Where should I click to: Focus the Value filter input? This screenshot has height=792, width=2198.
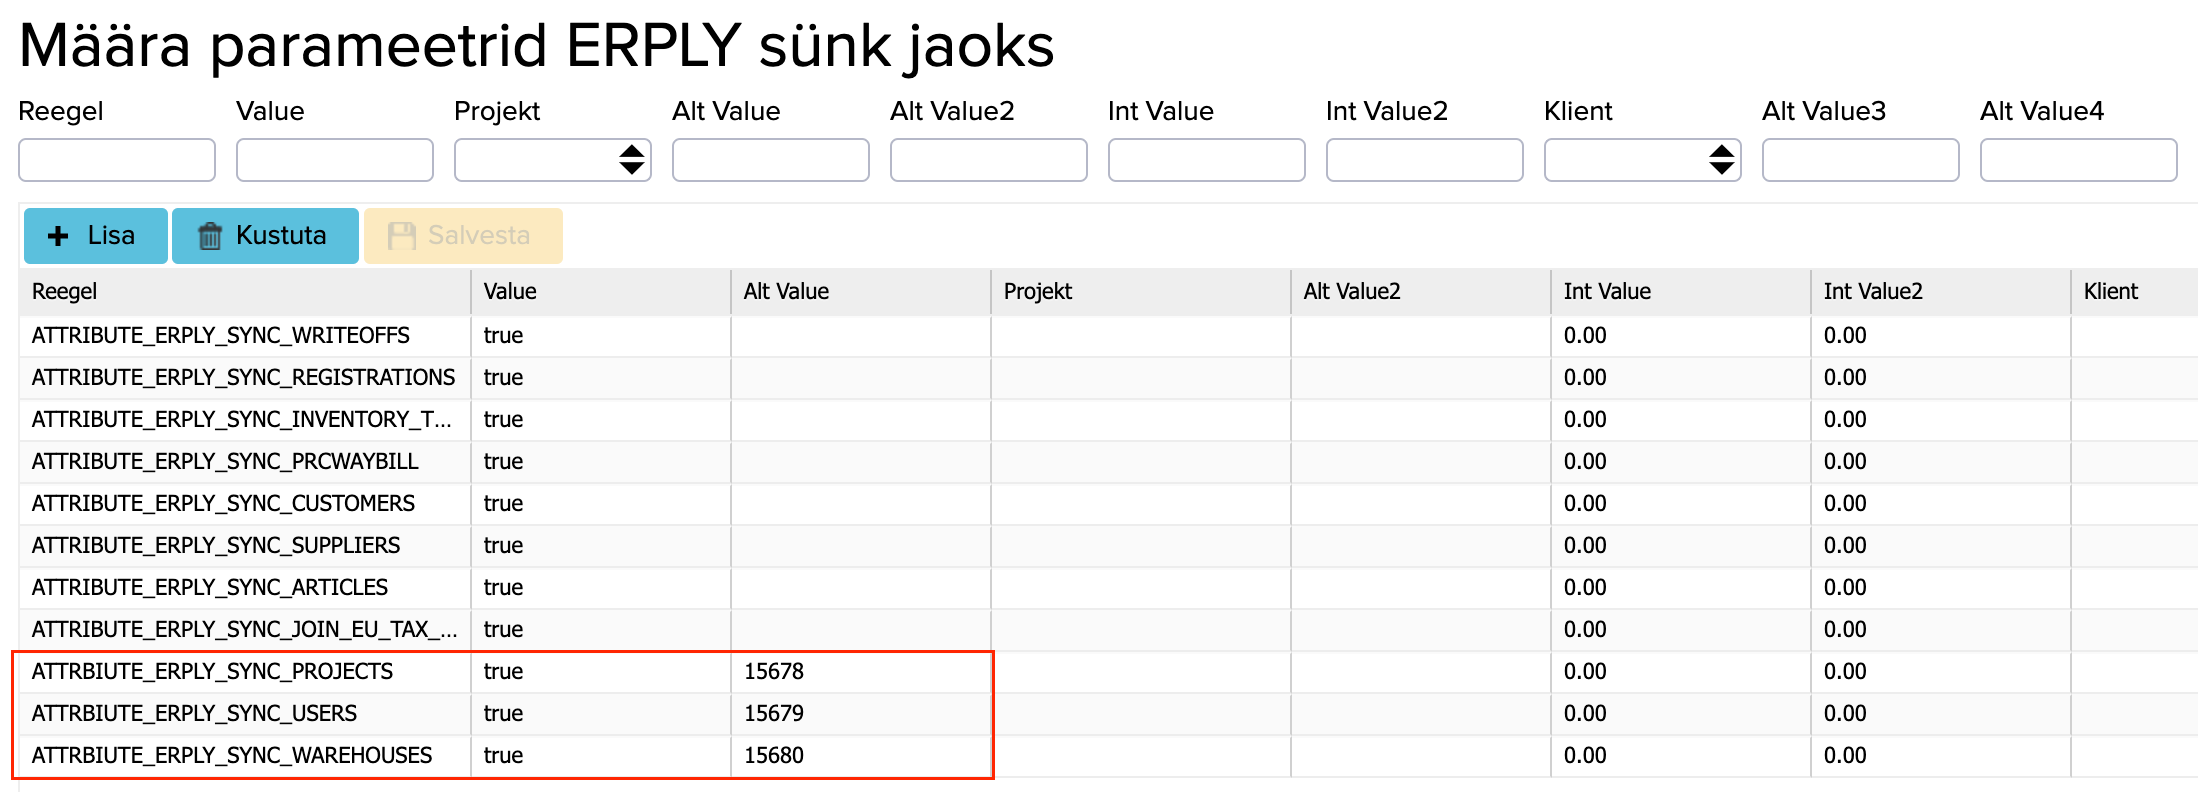pos(335,160)
